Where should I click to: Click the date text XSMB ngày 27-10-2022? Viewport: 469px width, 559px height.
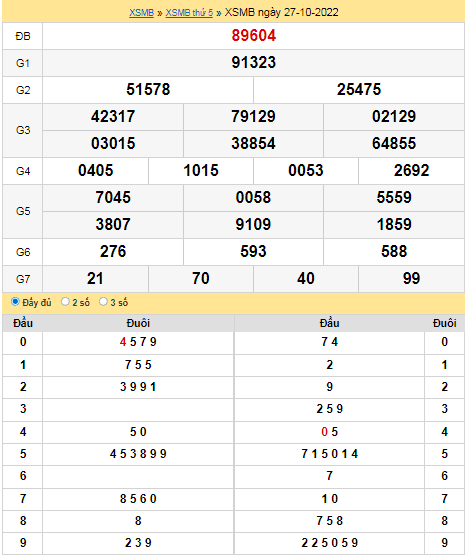[x=282, y=12]
